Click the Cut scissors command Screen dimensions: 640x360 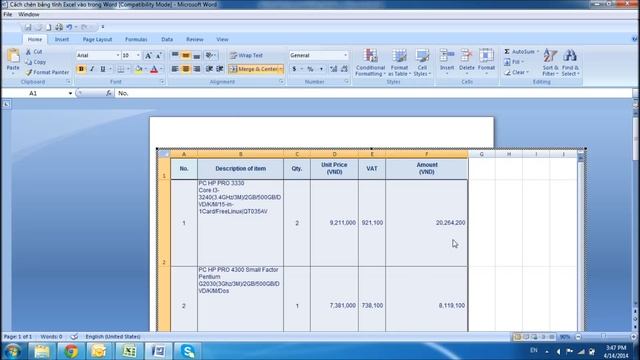[x=34, y=52]
